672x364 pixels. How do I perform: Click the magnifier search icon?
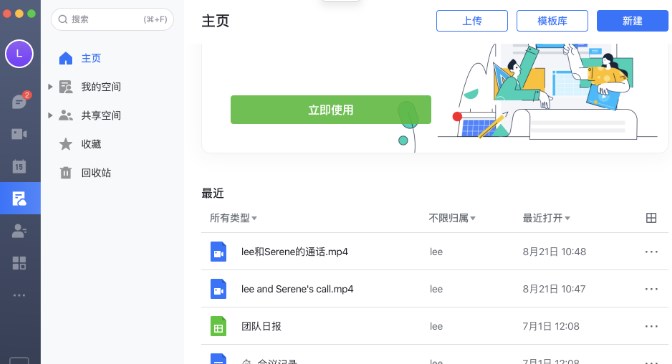coord(63,19)
